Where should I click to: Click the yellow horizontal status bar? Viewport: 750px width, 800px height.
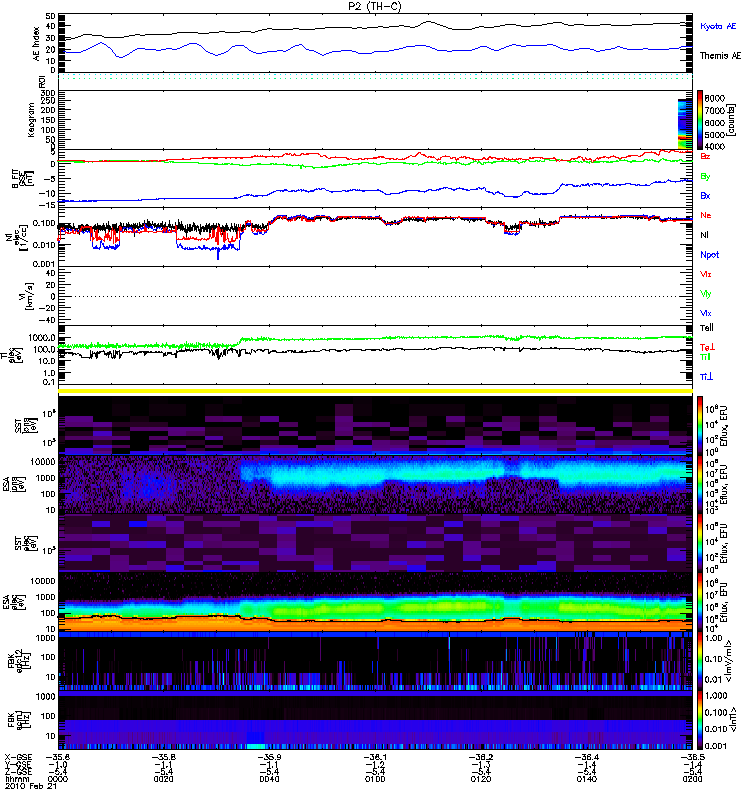(x=374, y=390)
